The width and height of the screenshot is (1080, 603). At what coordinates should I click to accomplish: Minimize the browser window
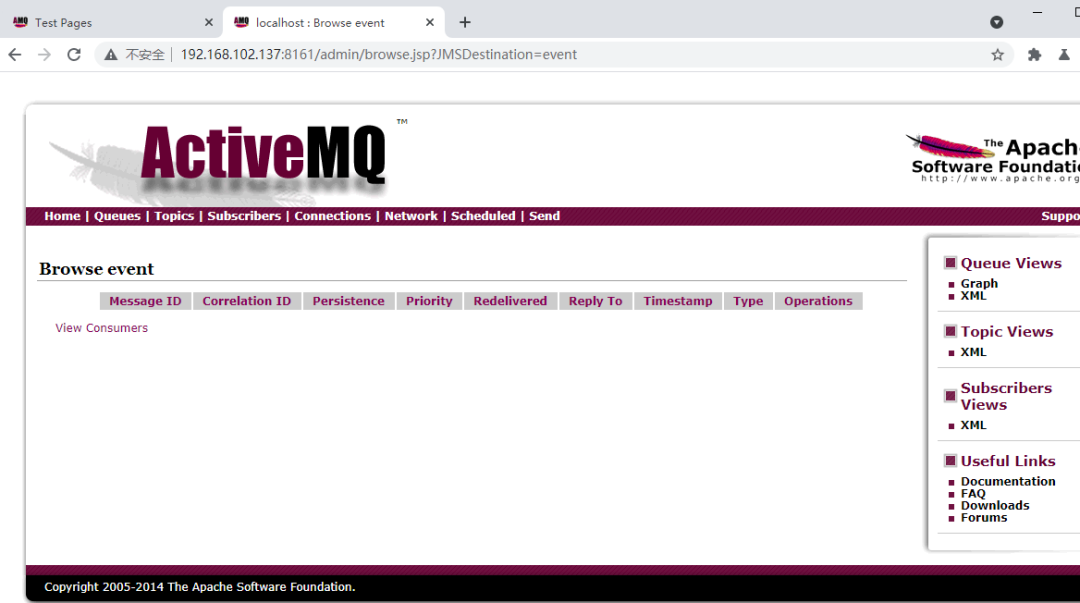(x=1037, y=12)
